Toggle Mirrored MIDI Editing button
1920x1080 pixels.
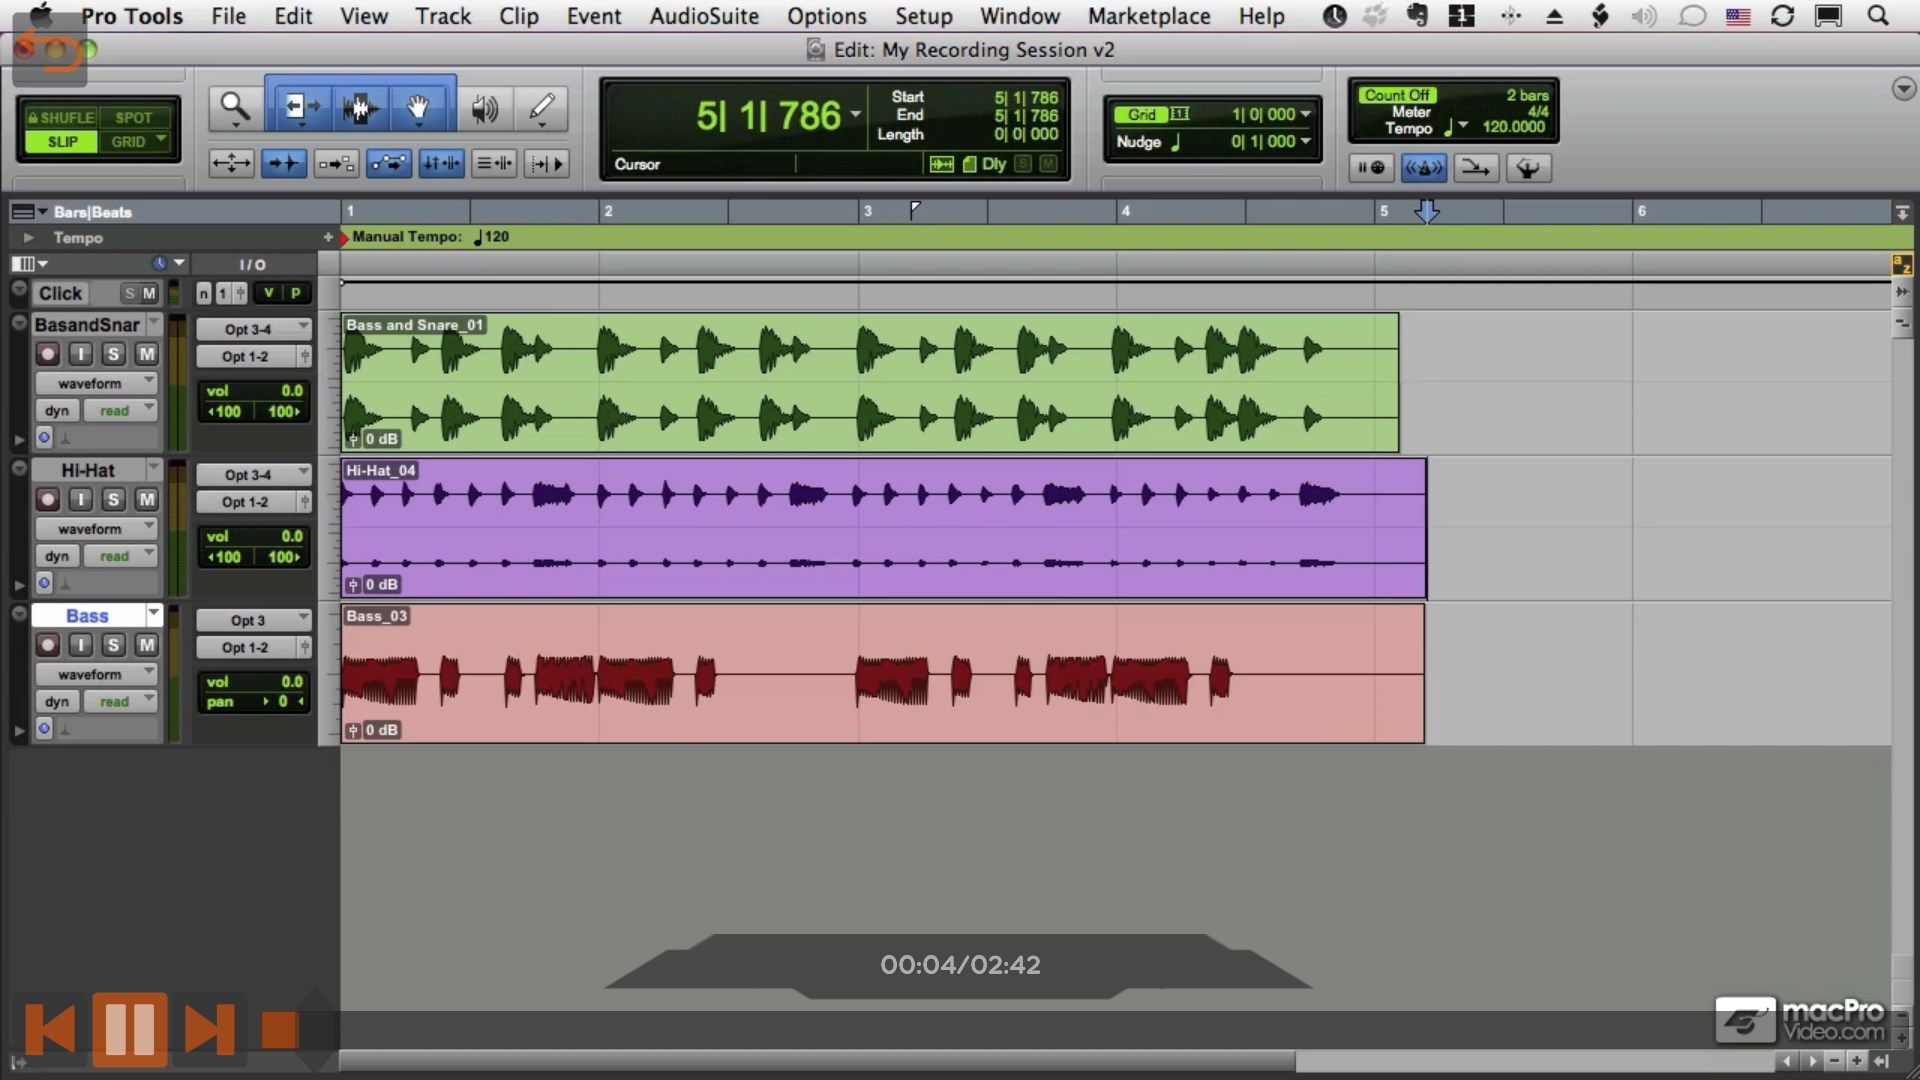(336, 163)
